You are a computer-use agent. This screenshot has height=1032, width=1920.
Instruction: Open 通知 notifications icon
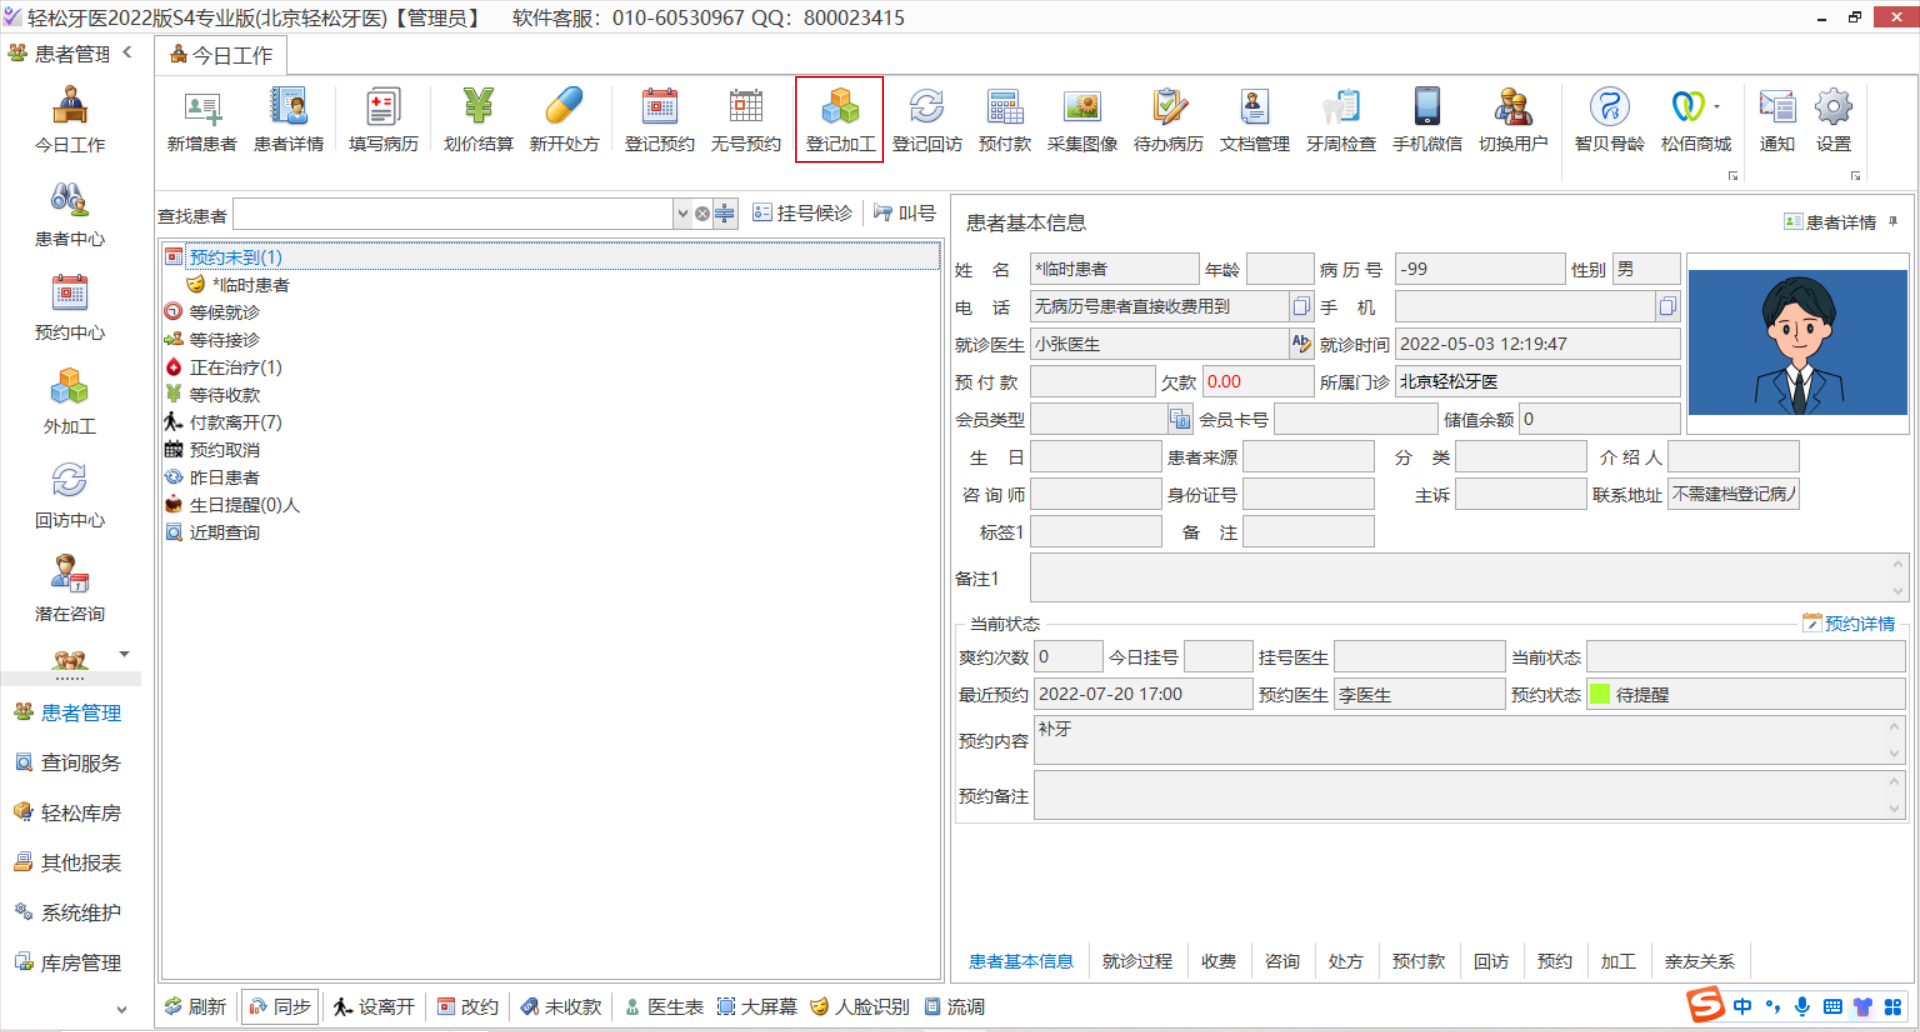pyautogui.click(x=1777, y=120)
